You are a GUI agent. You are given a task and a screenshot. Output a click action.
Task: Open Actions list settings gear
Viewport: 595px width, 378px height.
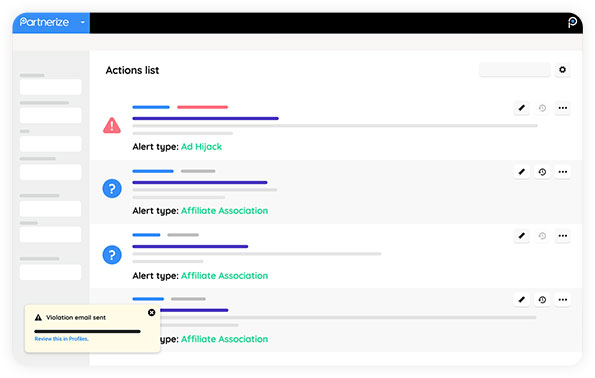coord(562,70)
